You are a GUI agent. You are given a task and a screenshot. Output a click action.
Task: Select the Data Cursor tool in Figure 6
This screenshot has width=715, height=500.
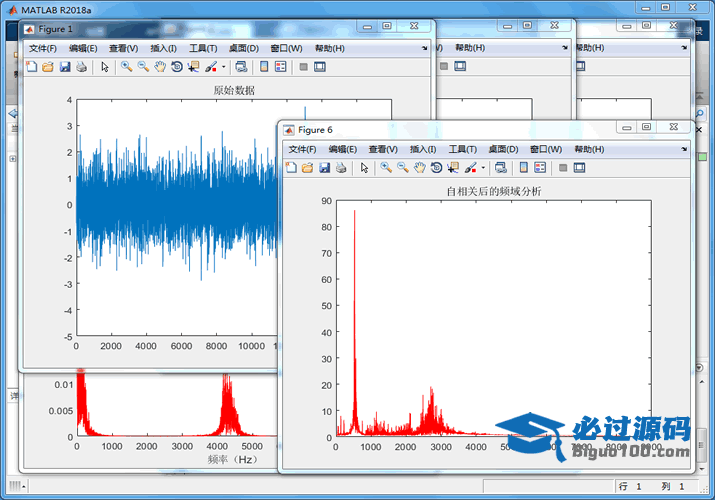pyautogui.click(x=453, y=167)
